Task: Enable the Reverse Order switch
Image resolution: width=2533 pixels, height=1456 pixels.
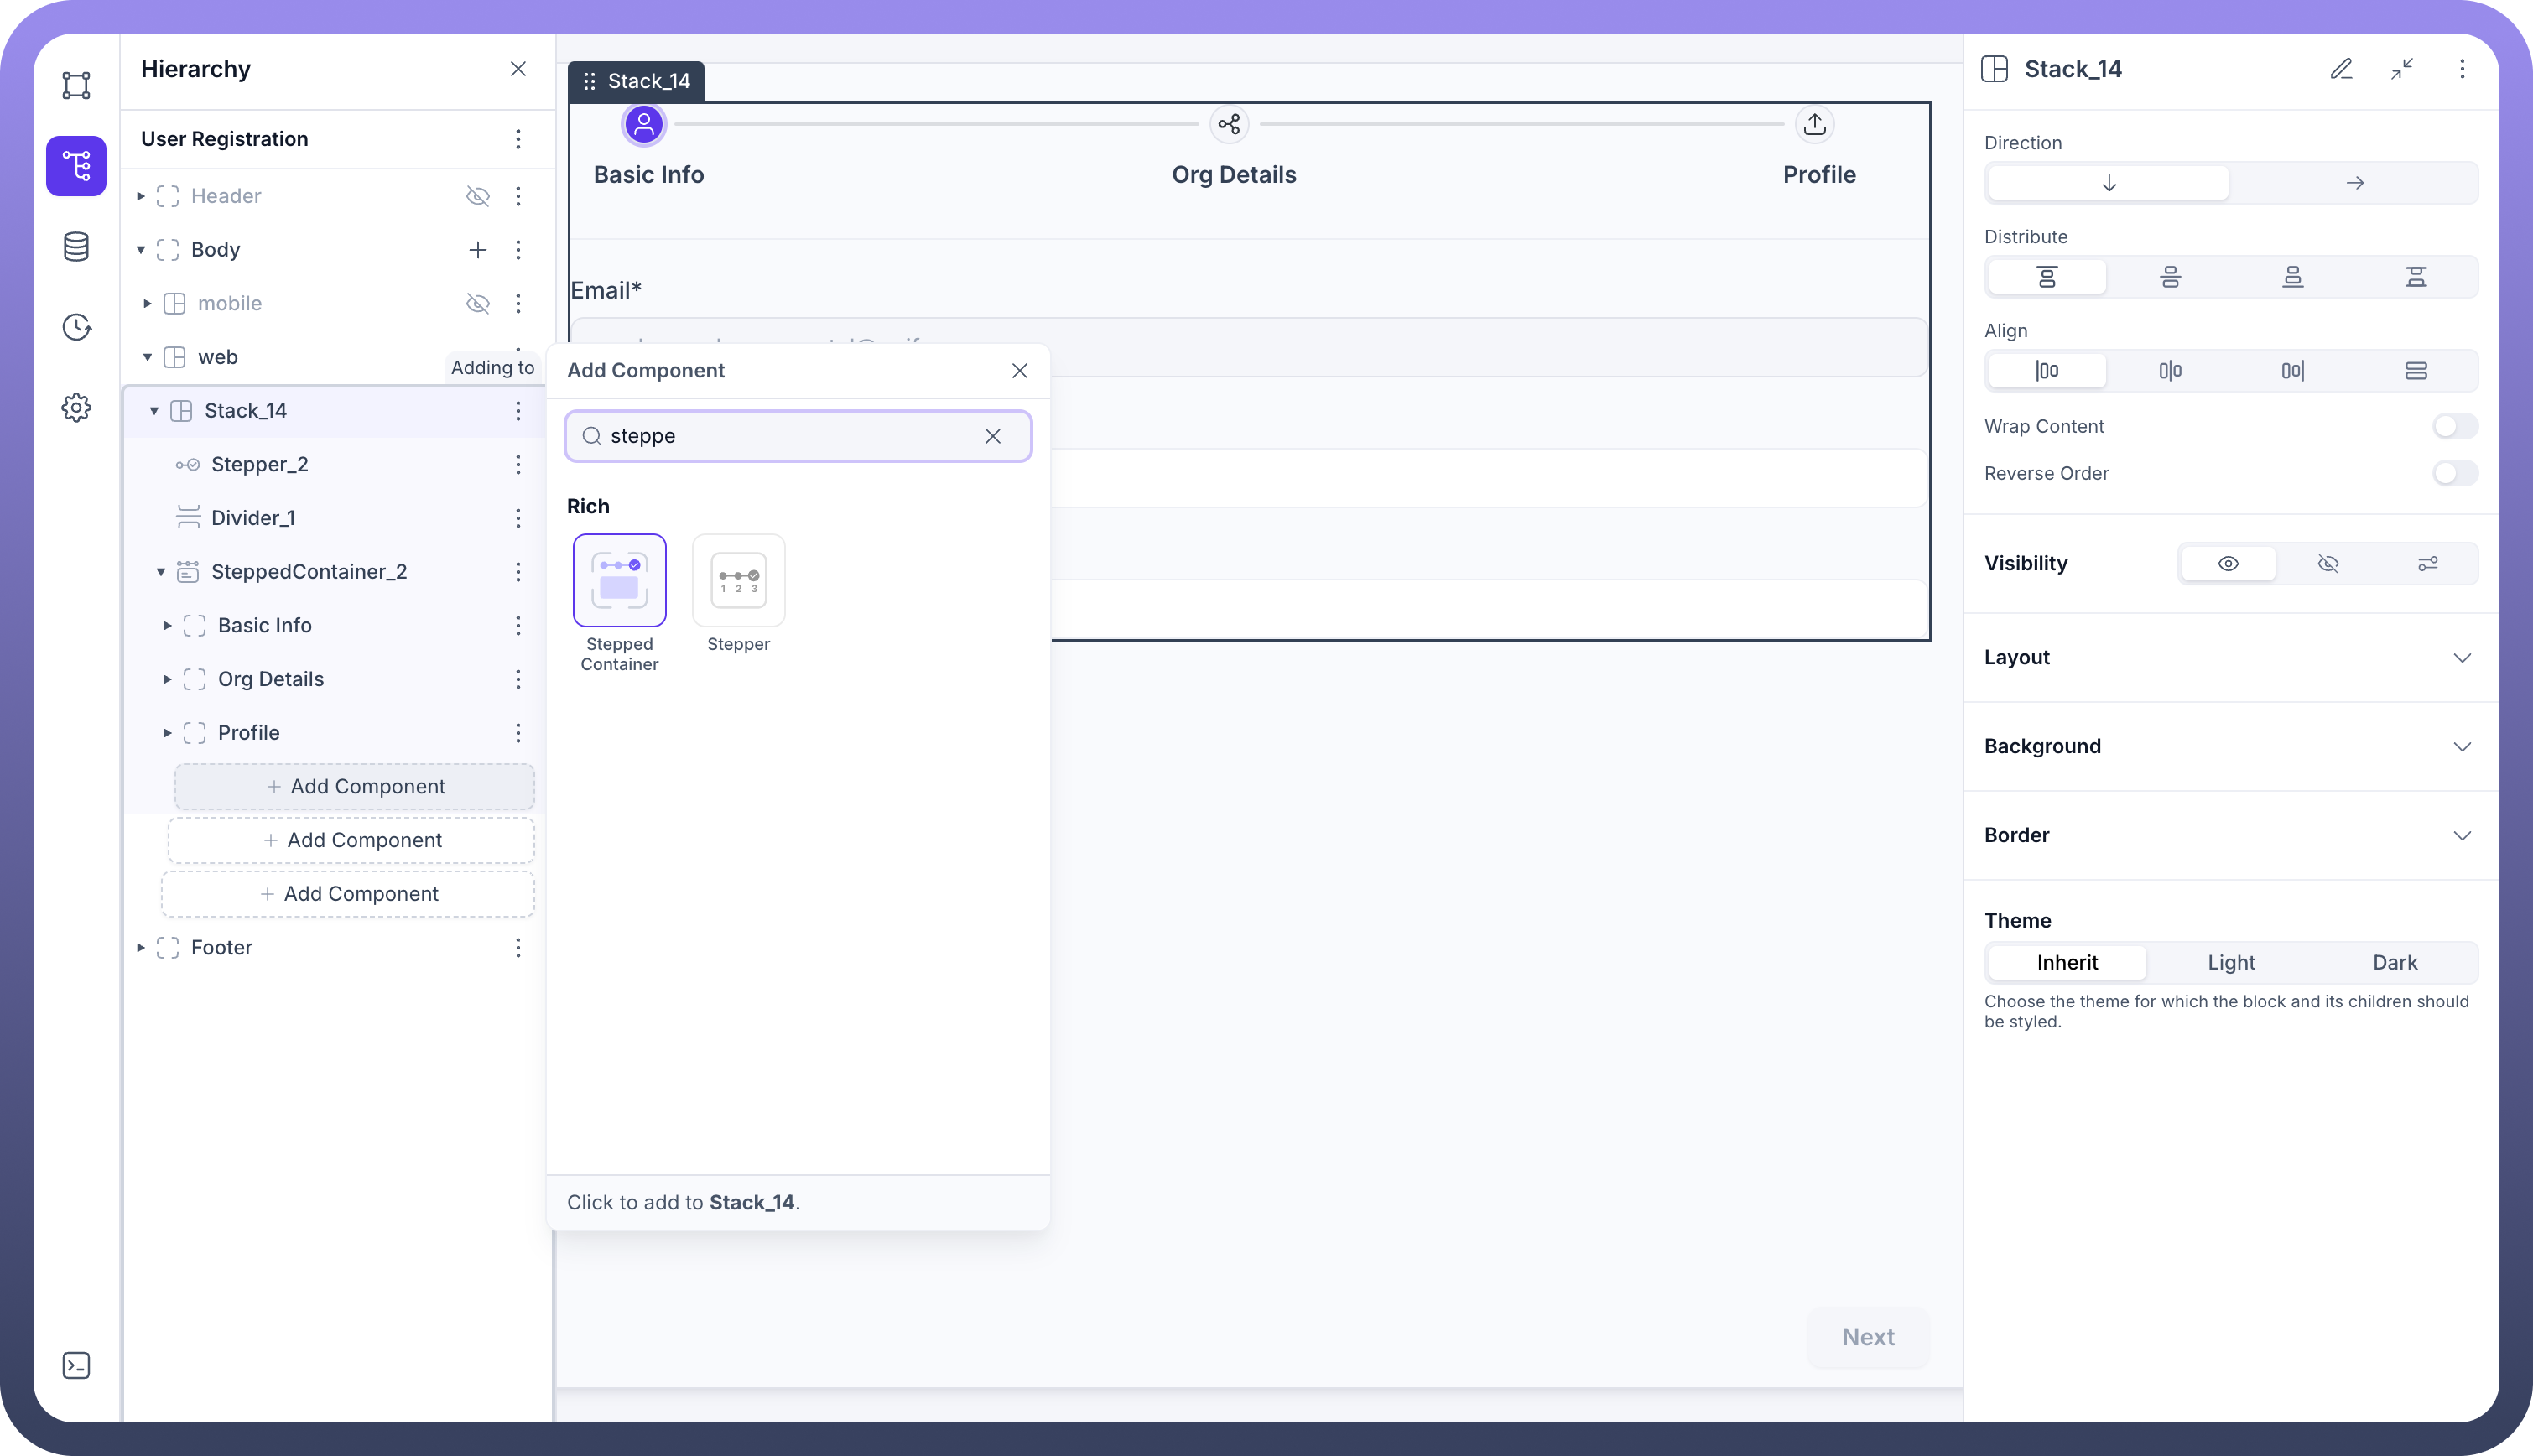Action: [2454, 473]
